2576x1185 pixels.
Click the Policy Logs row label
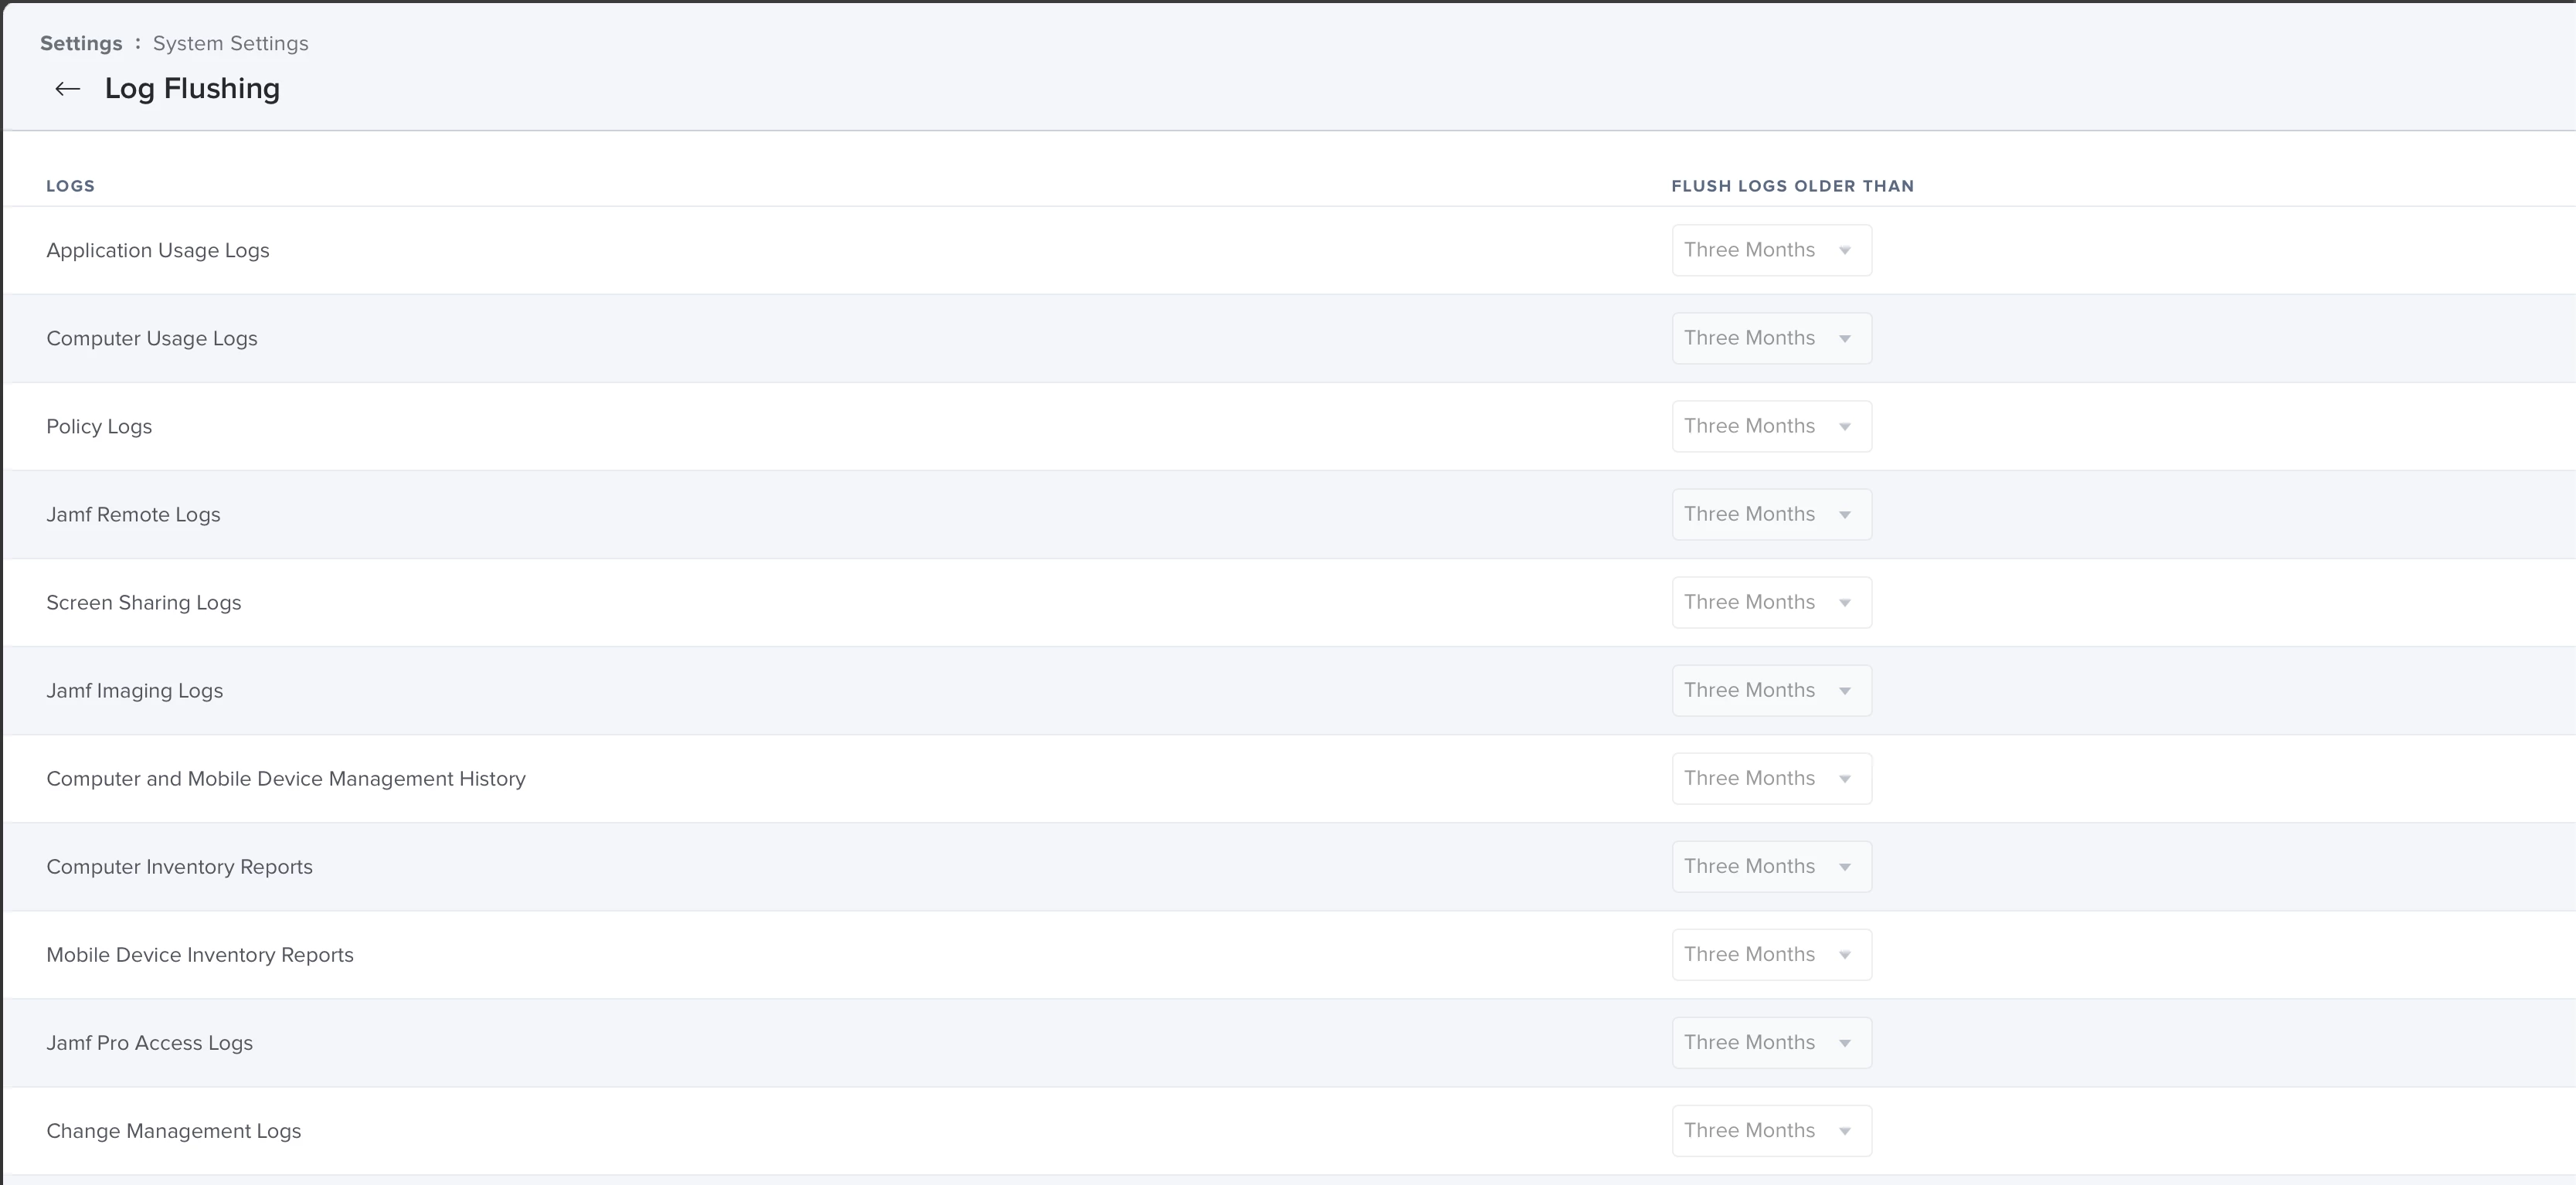coord(99,426)
